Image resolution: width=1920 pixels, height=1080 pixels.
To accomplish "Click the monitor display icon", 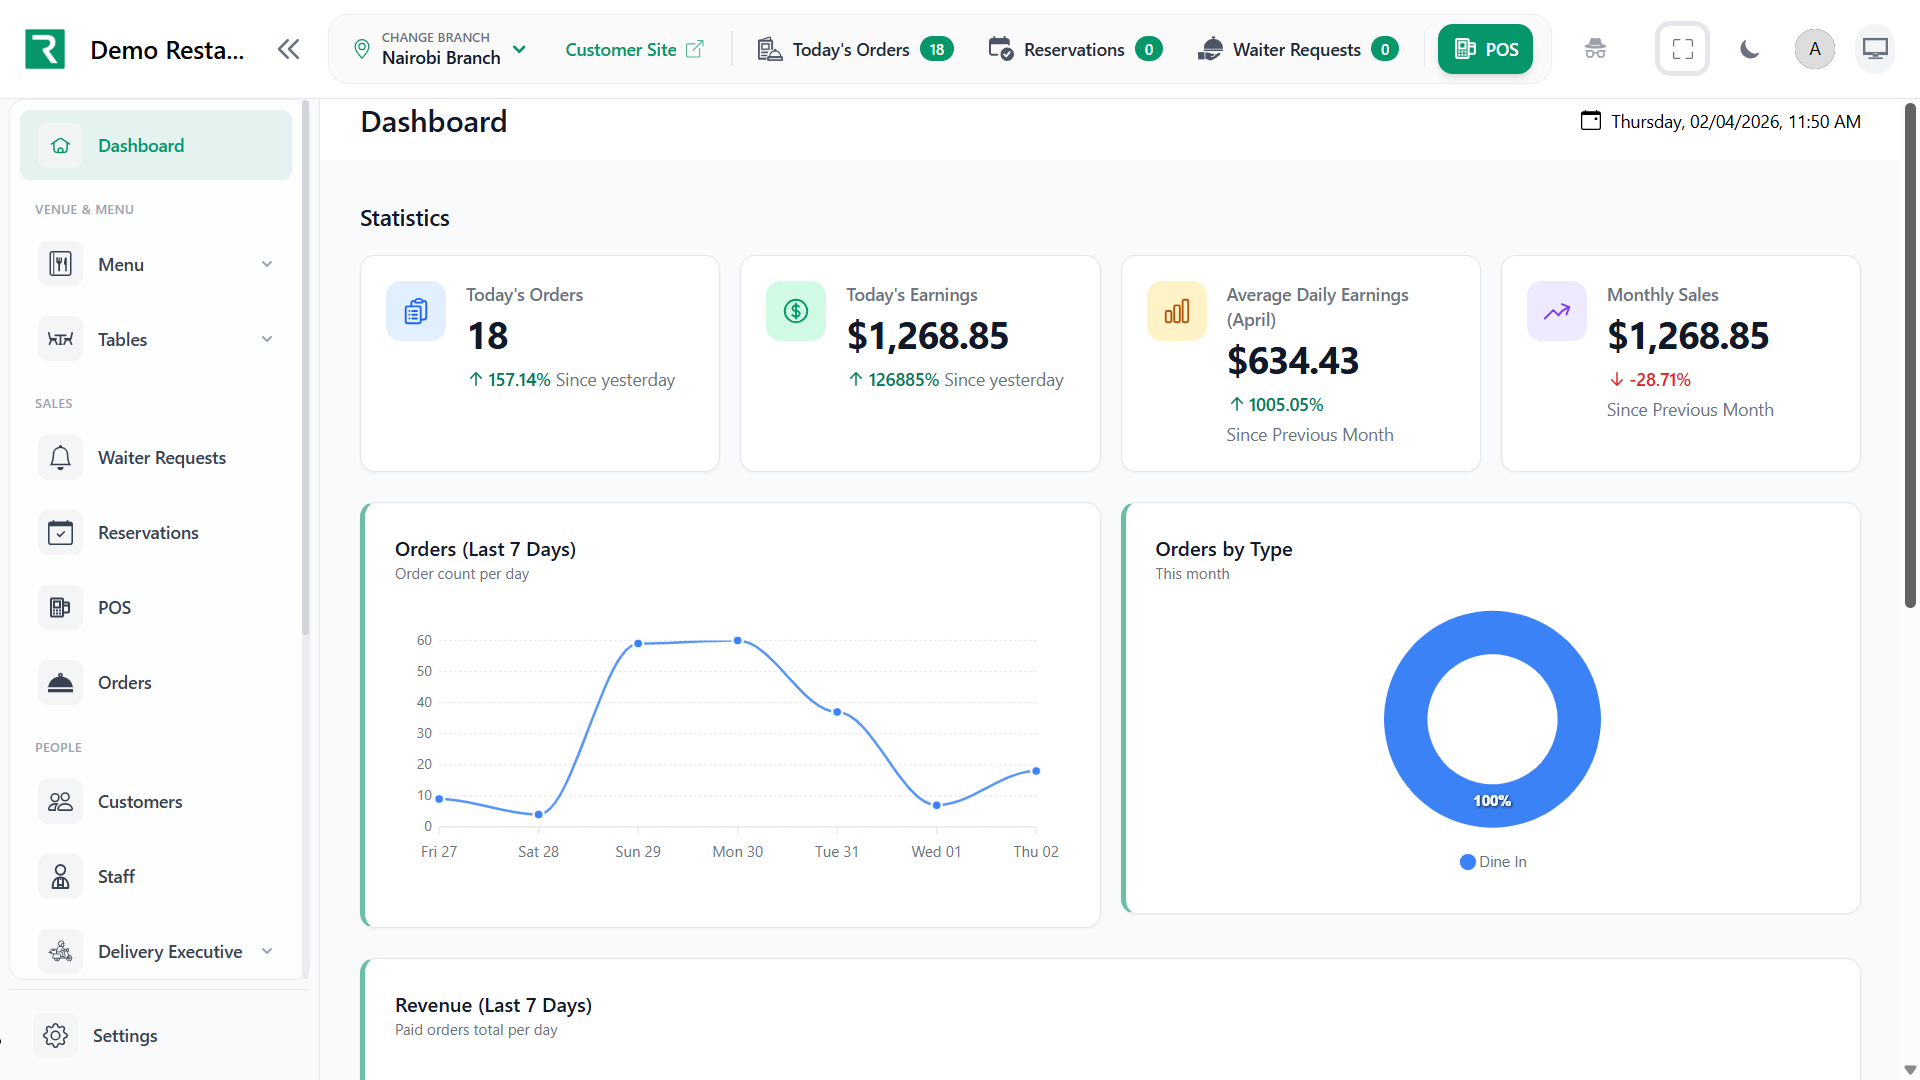I will coord(1875,49).
